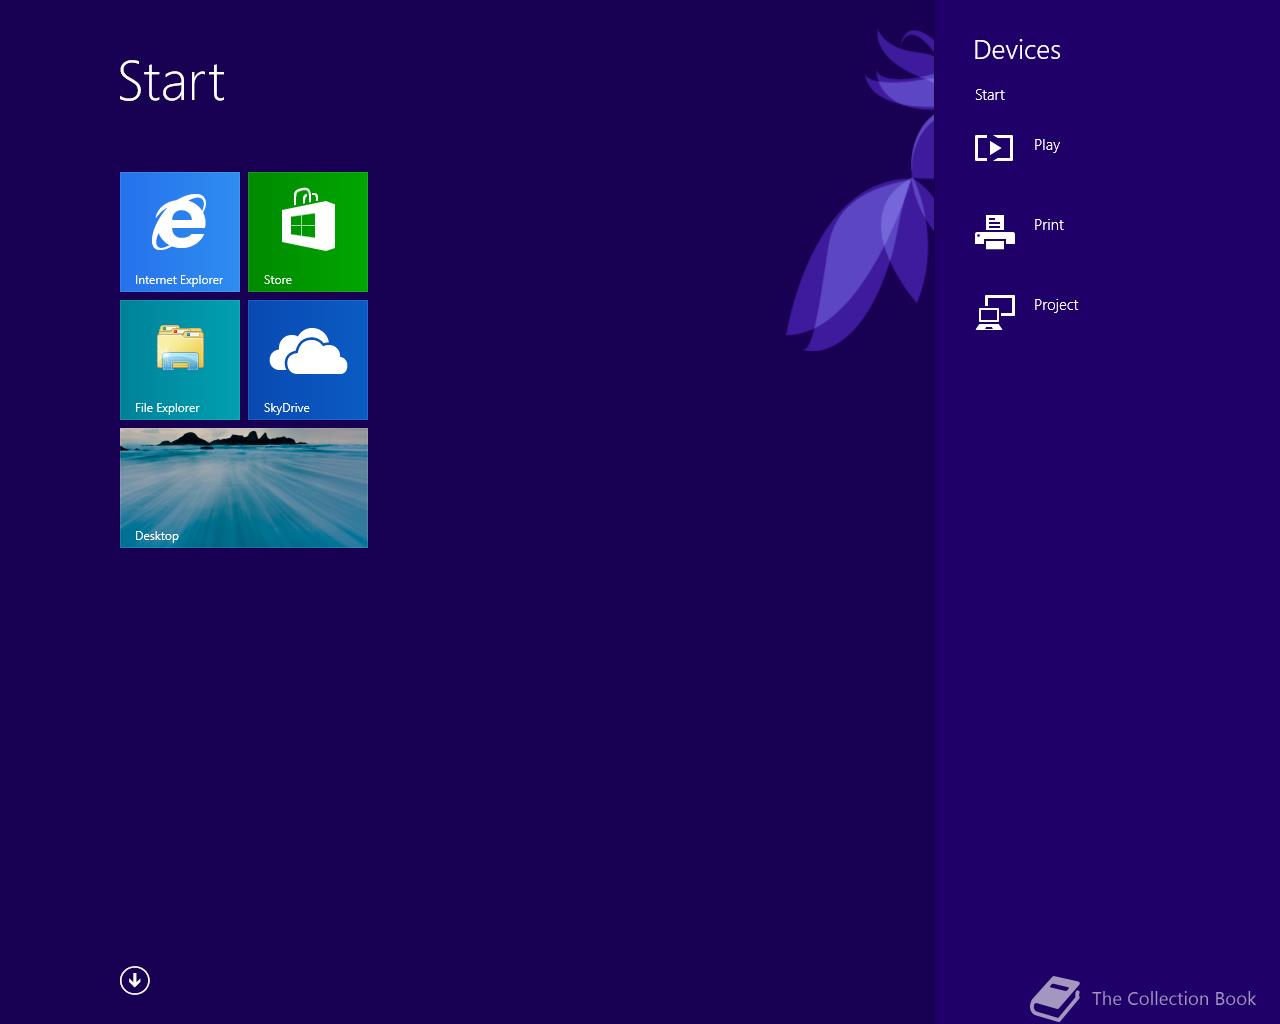Click the Play device icon

[x=994, y=148]
